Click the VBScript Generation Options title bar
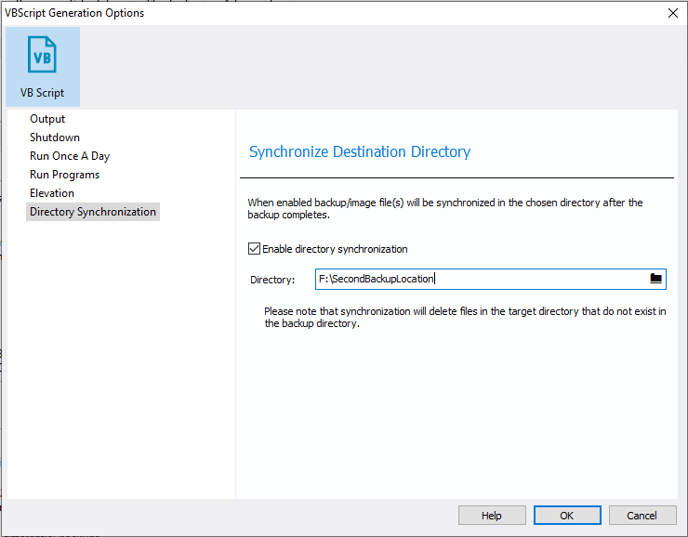The height and width of the screenshot is (537, 688). tap(333, 13)
